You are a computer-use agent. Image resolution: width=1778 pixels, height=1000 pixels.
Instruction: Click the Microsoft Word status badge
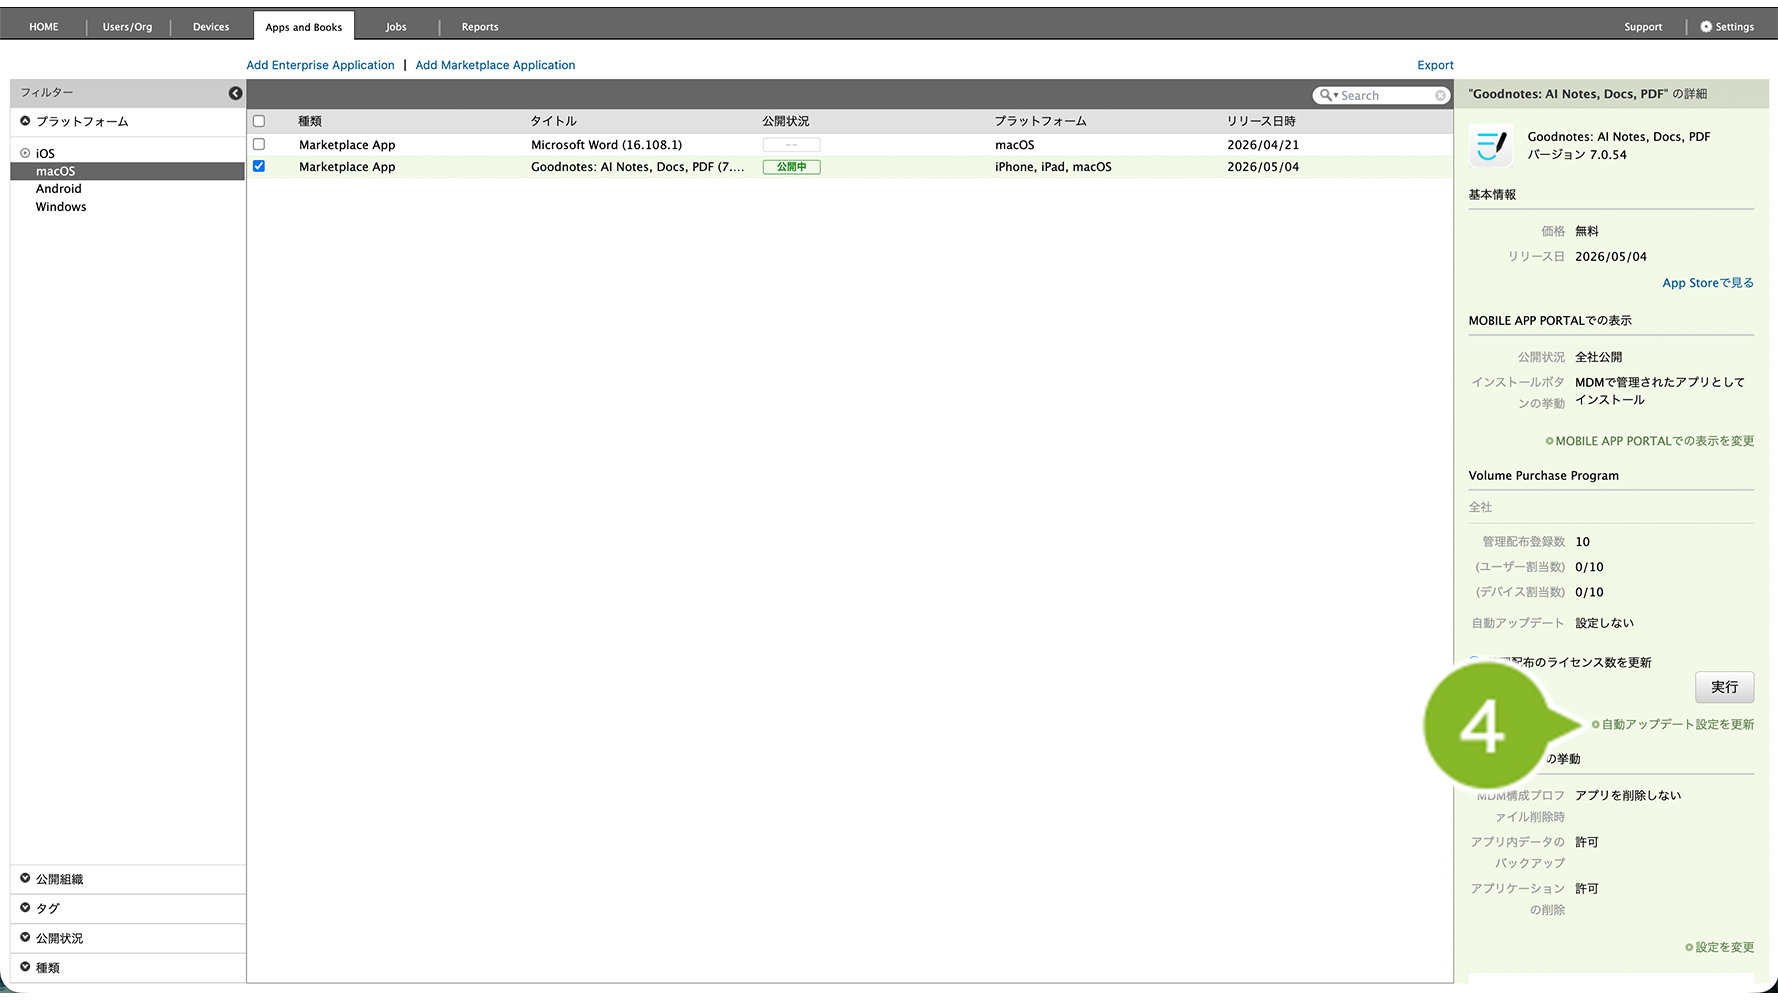point(791,145)
